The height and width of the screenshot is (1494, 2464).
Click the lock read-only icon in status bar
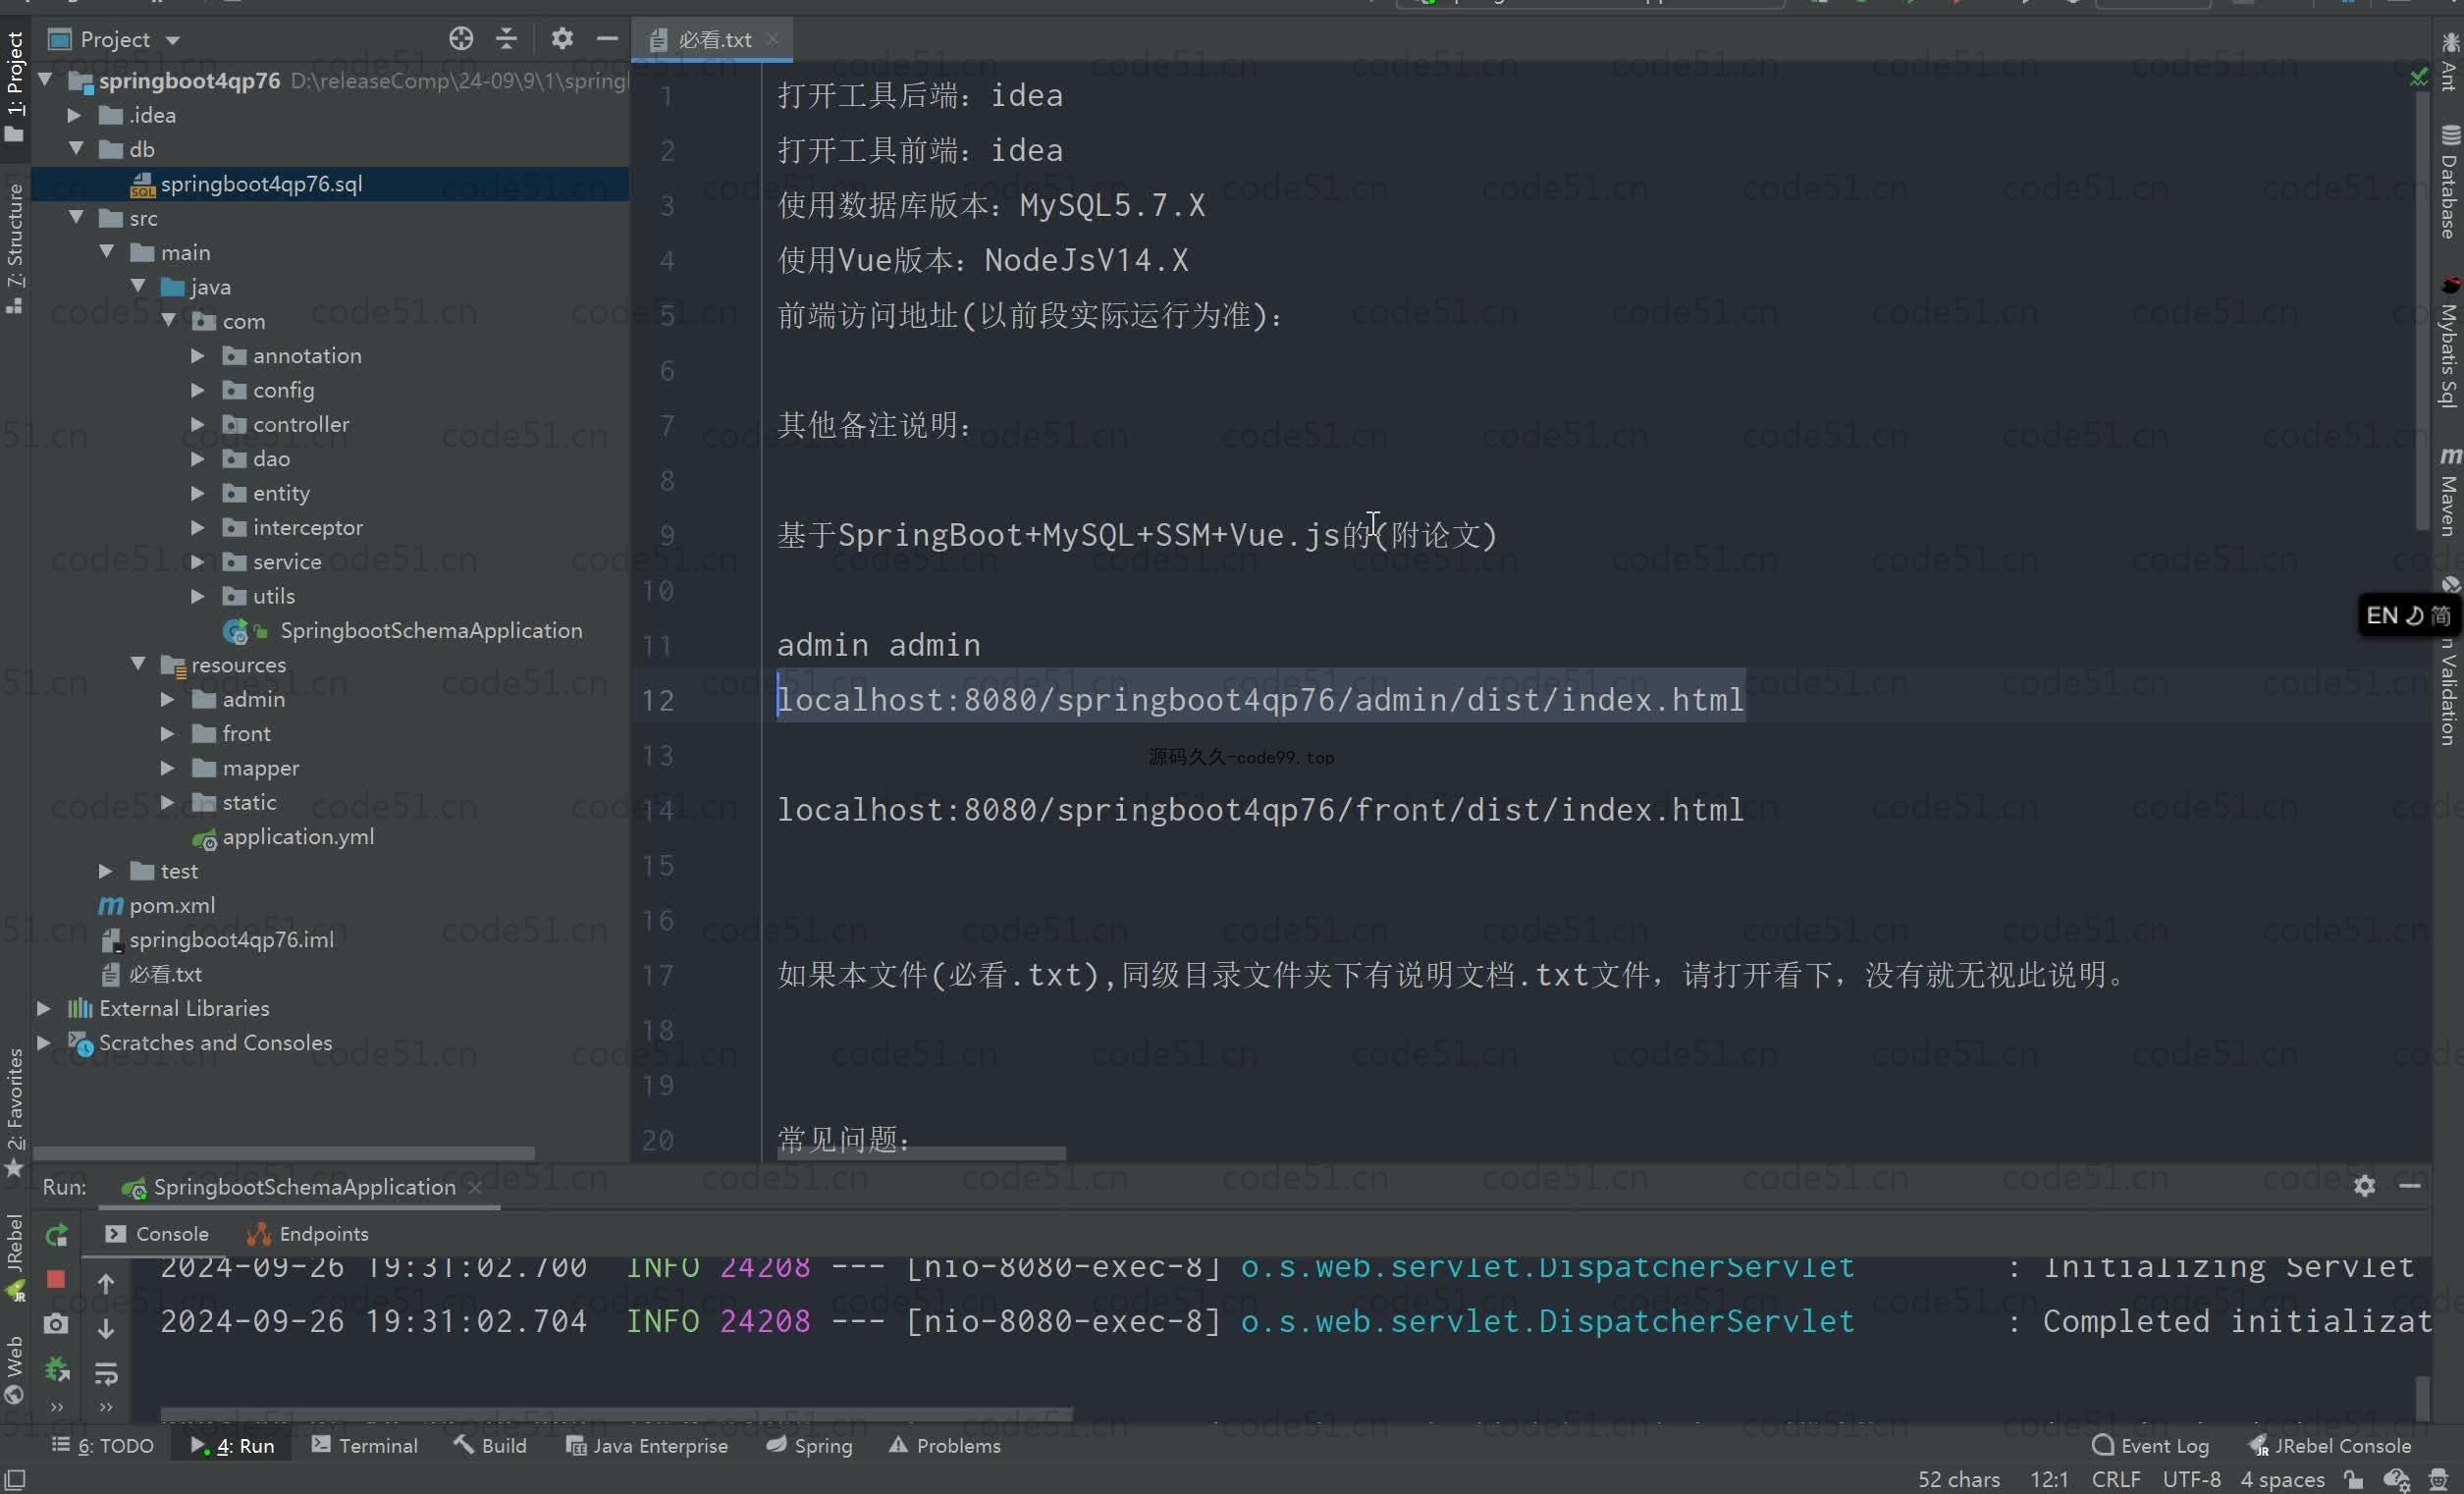tap(2354, 1480)
